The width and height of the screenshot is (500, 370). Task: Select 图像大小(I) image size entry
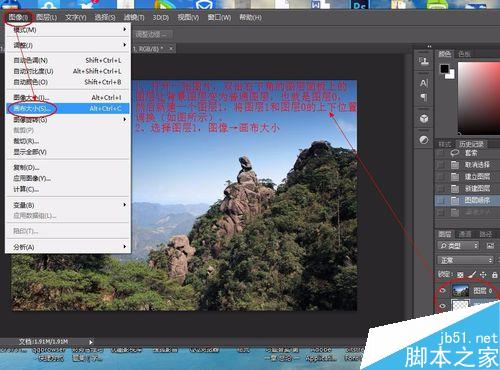click(x=68, y=97)
